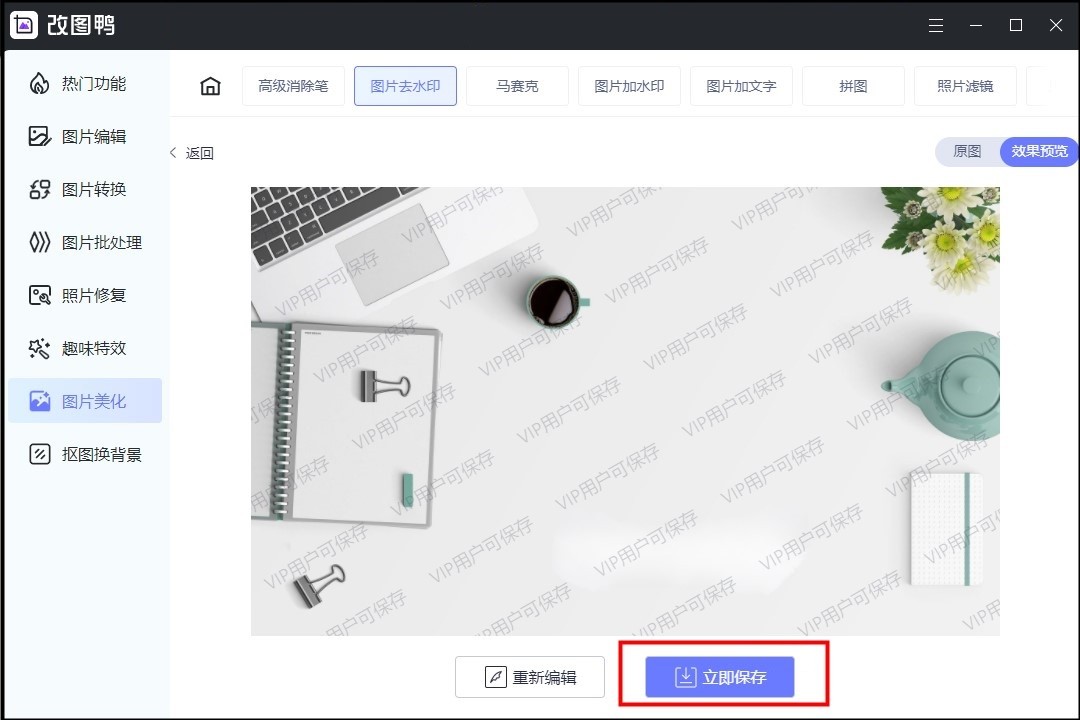
Task: Switch to the 马赛克 tab
Action: [x=517, y=86]
